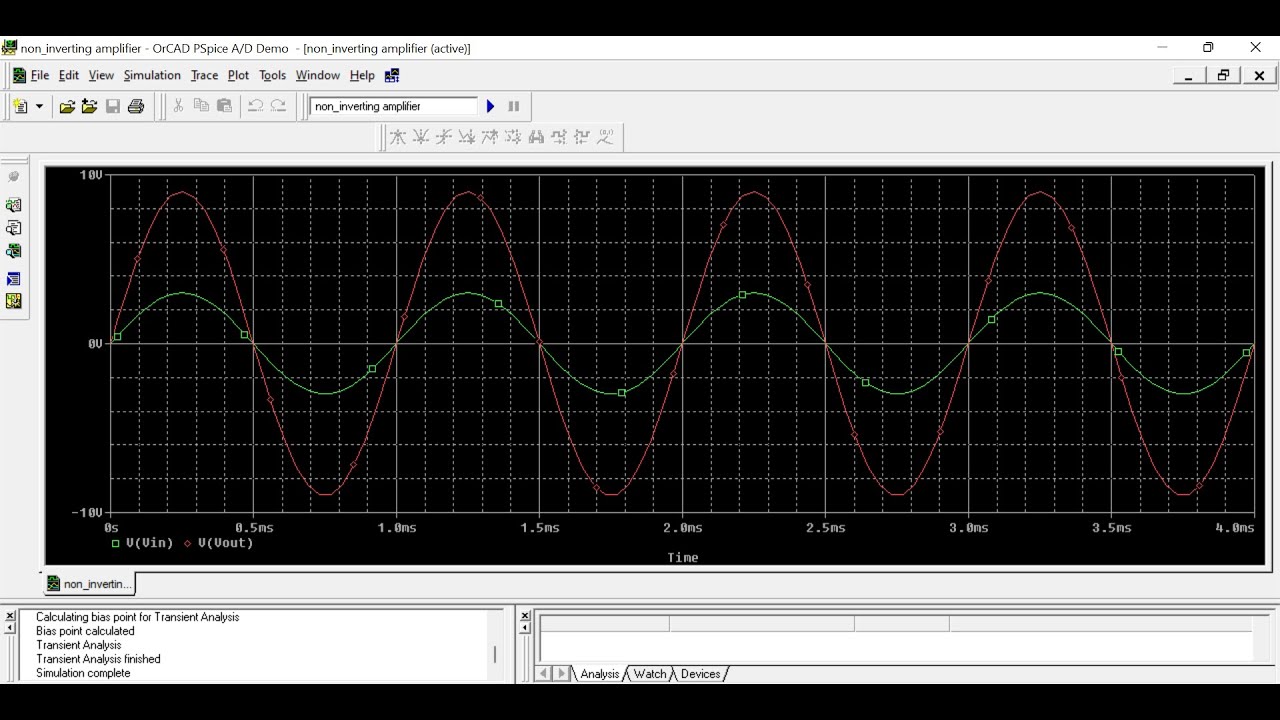This screenshot has width=1280, height=720.
Task: Run simulation with blue play button
Action: tap(490, 106)
